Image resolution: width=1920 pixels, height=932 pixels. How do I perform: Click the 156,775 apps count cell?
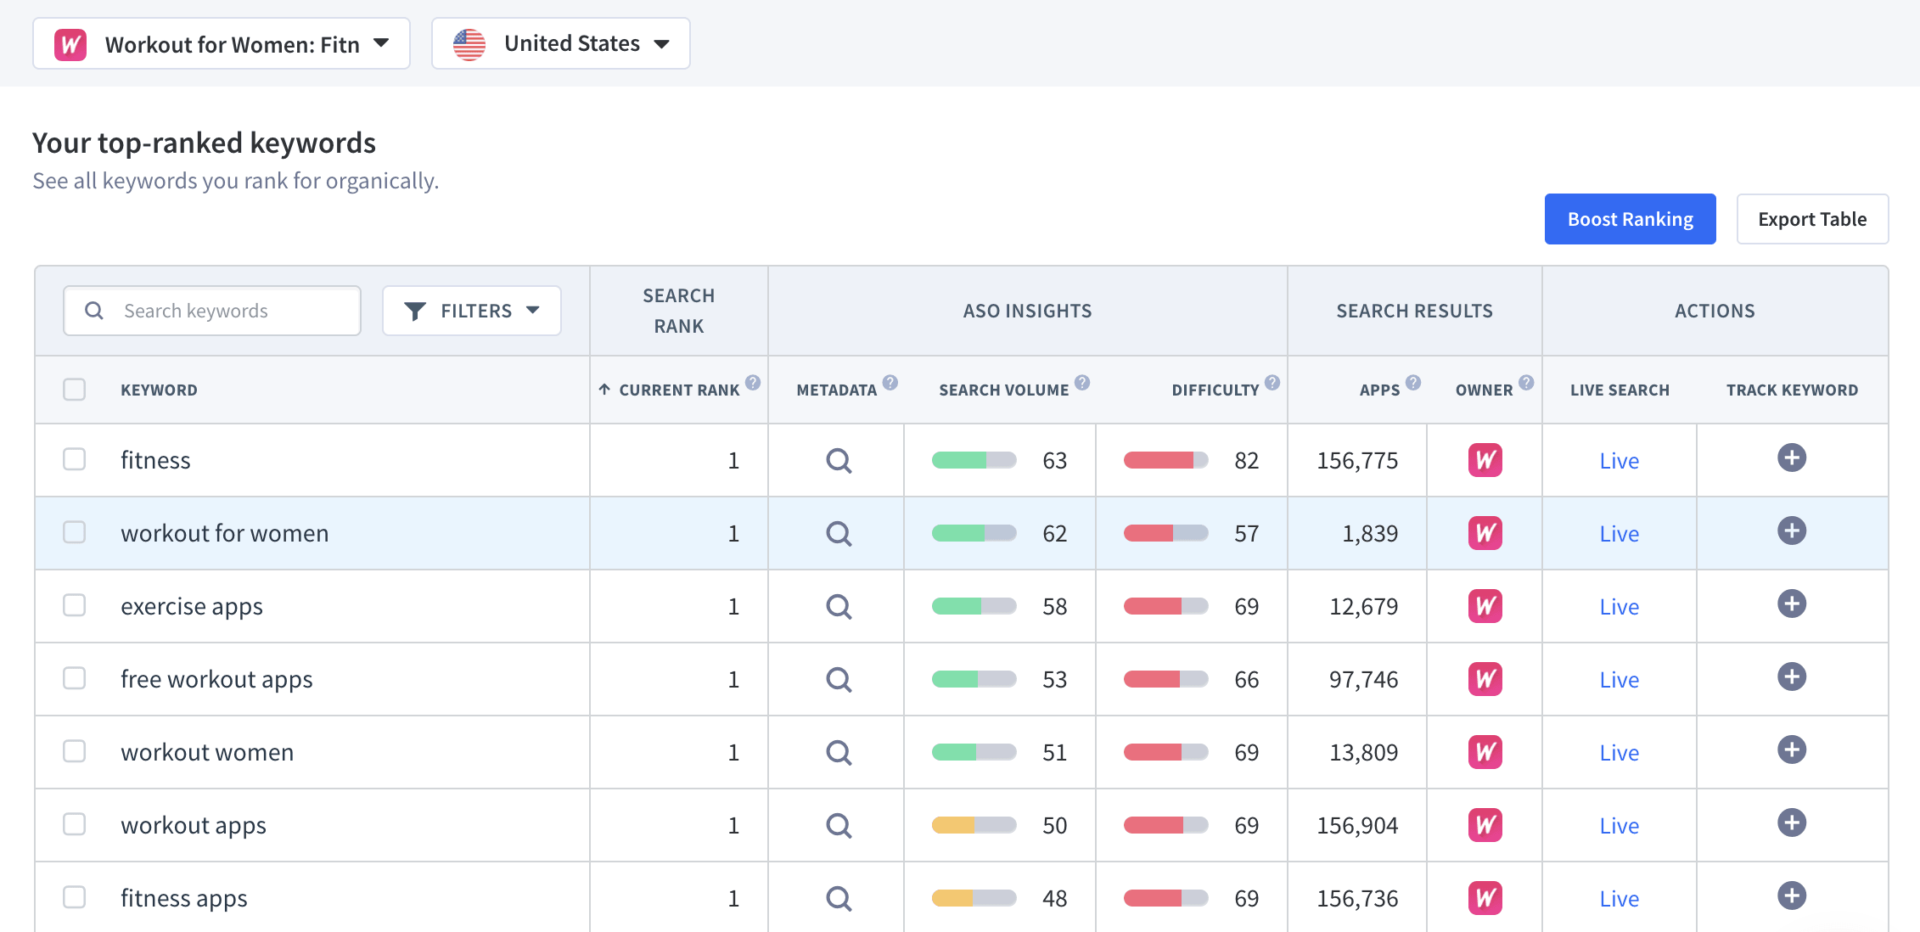[x=1357, y=461]
